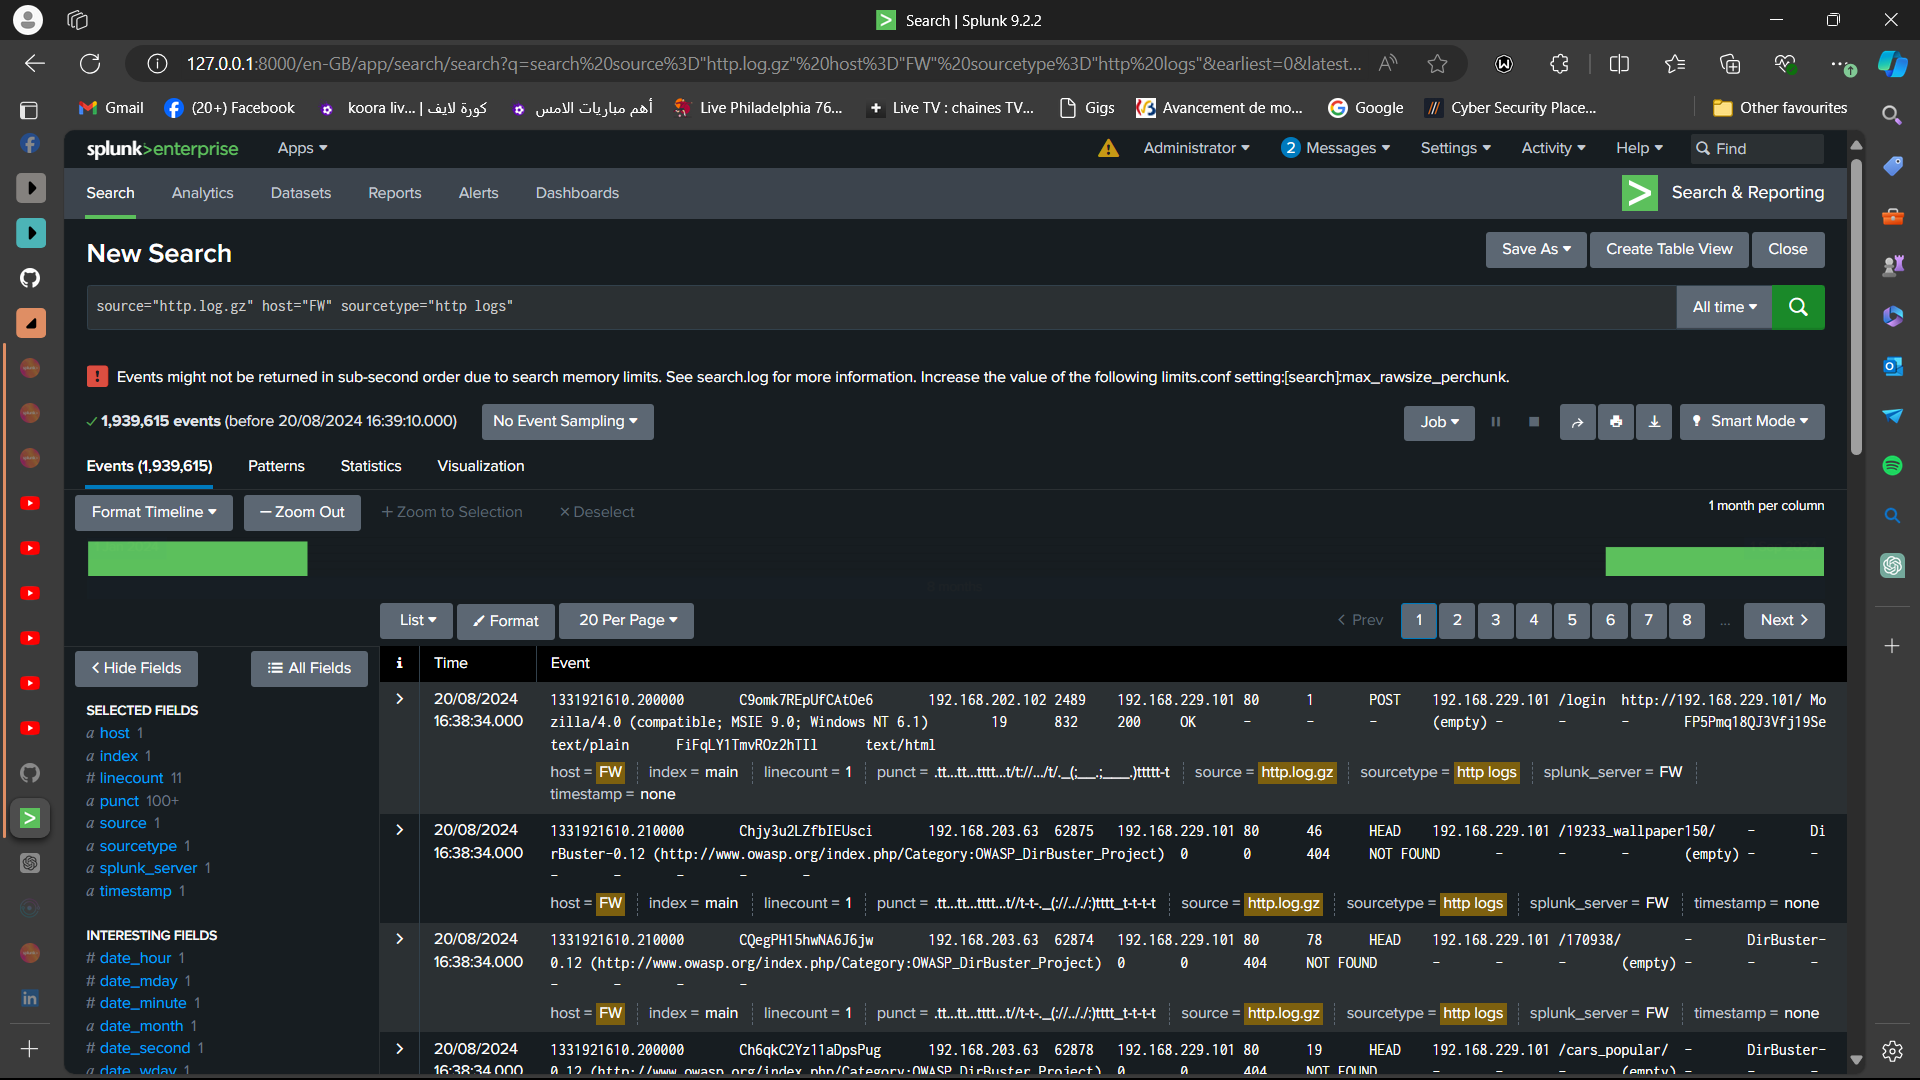Open the 20 Per Page dropdown
The width and height of the screenshot is (1920, 1080).
pyautogui.click(x=627, y=620)
